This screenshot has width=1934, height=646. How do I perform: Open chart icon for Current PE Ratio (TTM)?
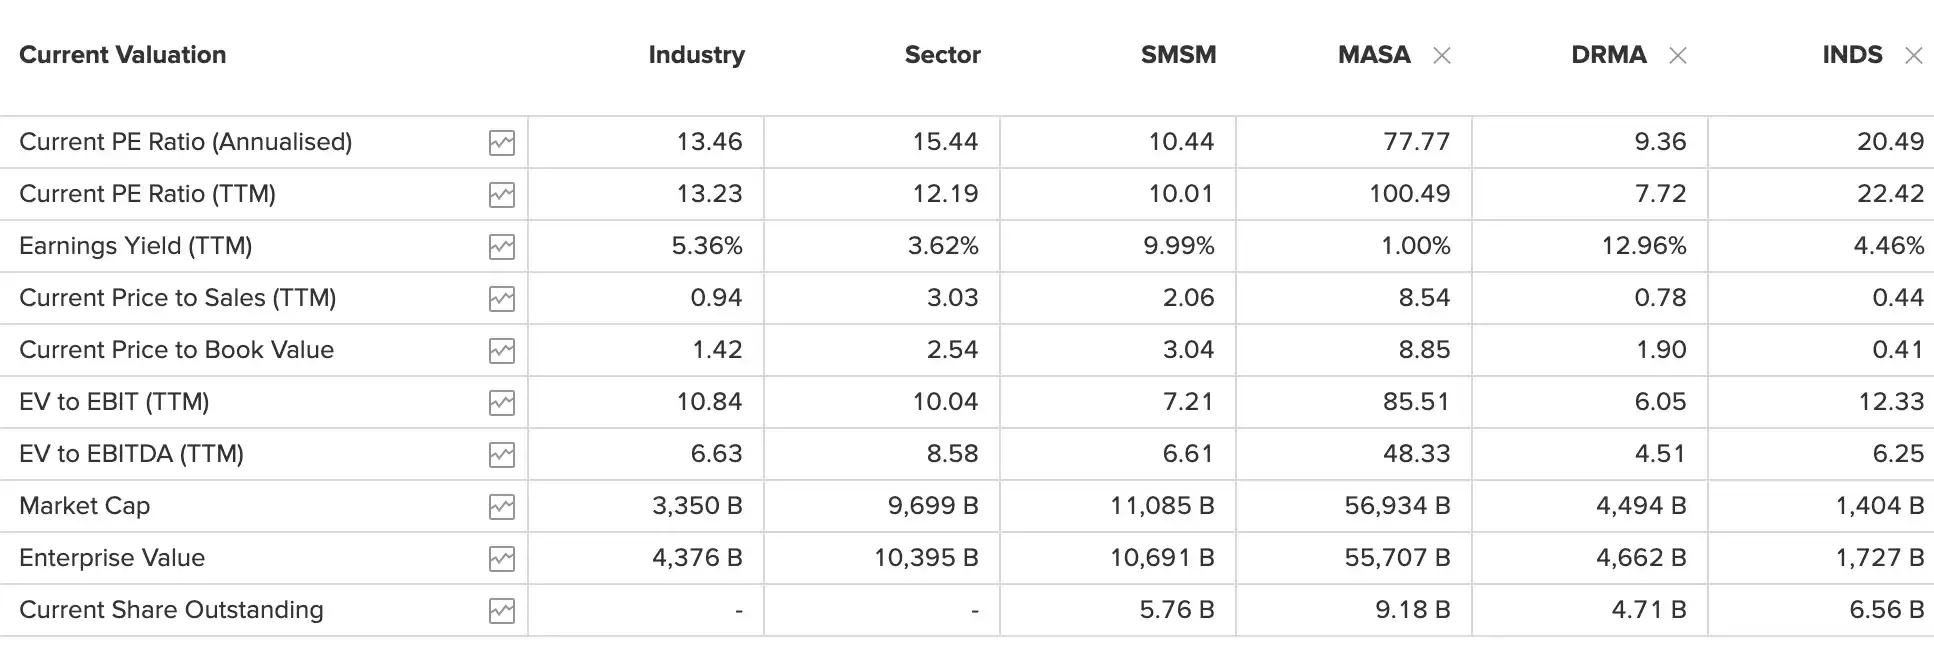[502, 195]
